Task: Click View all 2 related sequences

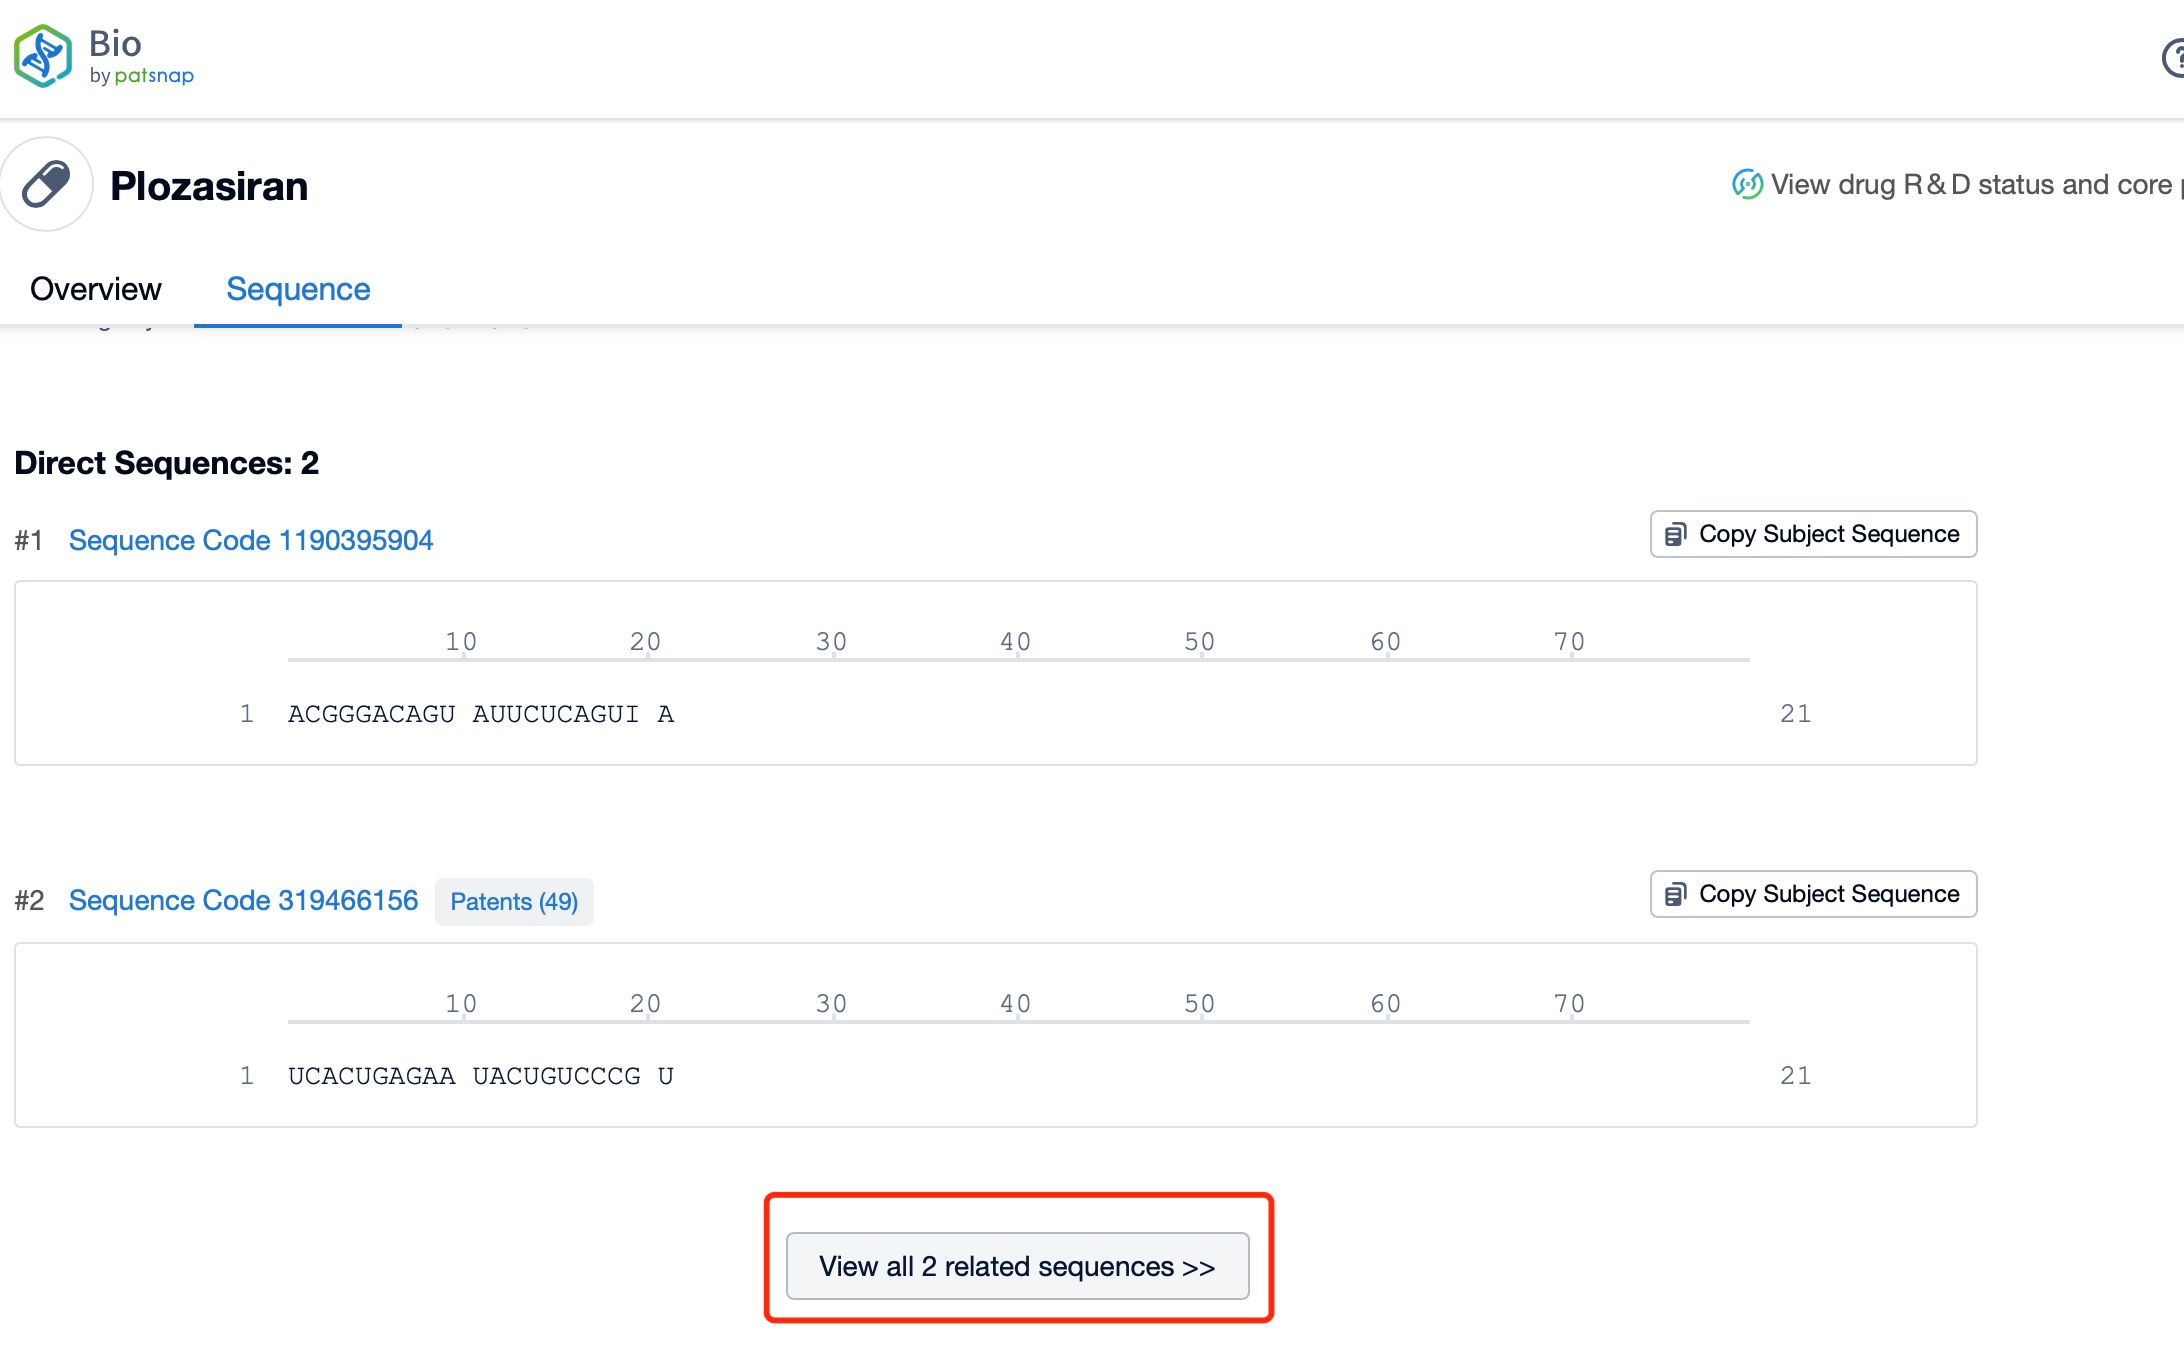Action: (x=1017, y=1266)
